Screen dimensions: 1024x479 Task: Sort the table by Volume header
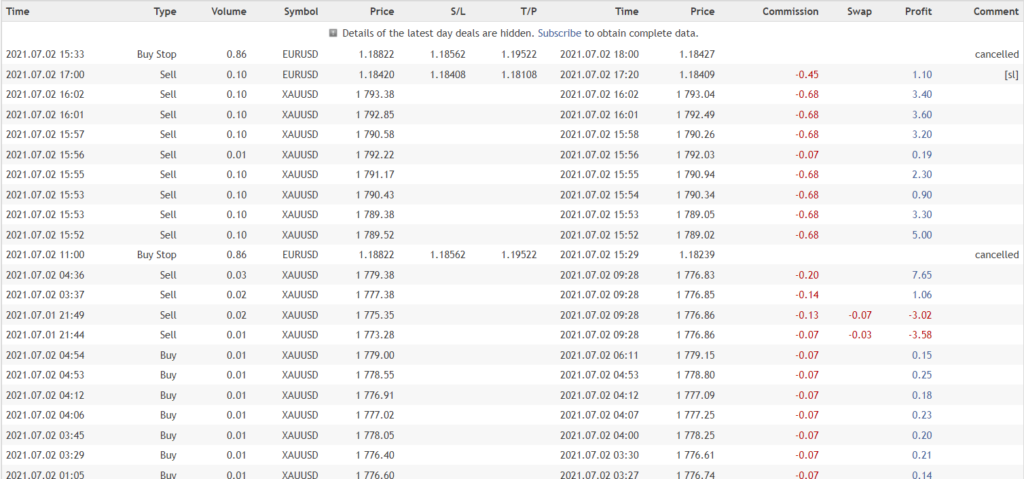click(229, 11)
